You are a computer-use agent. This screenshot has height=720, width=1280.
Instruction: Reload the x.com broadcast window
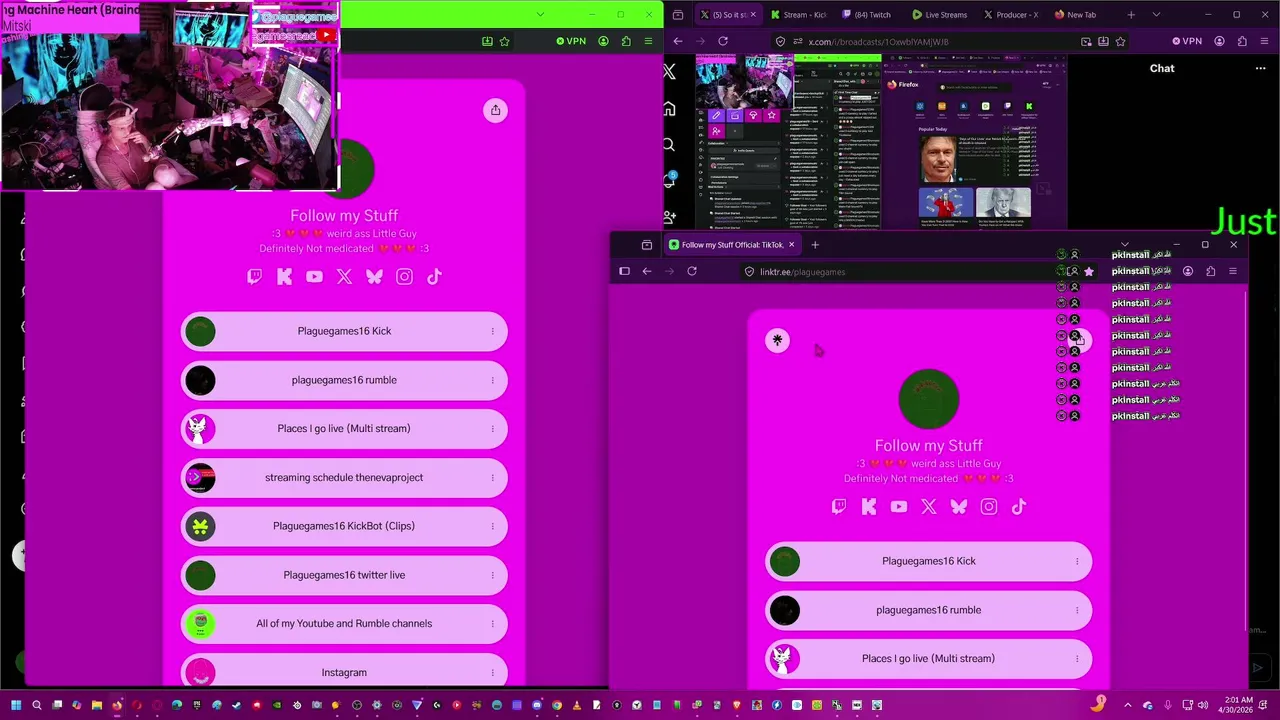[x=722, y=41]
